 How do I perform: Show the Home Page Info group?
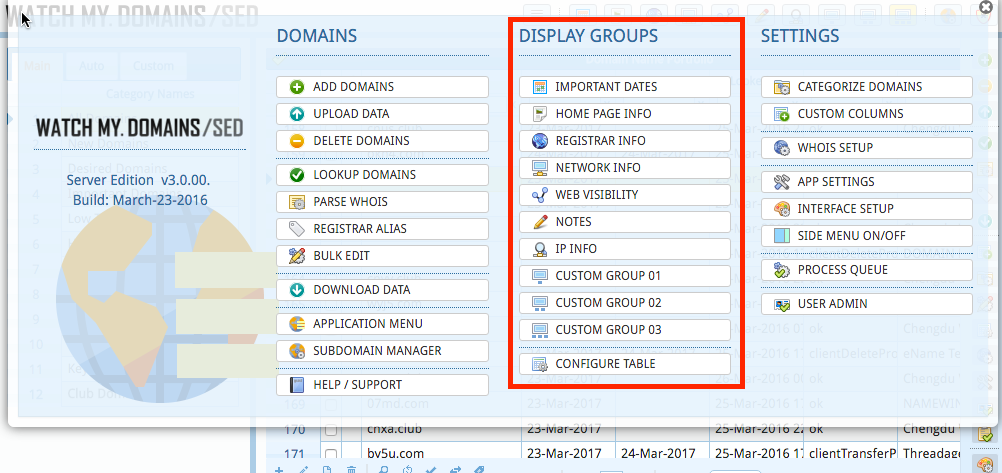click(624, 114)
